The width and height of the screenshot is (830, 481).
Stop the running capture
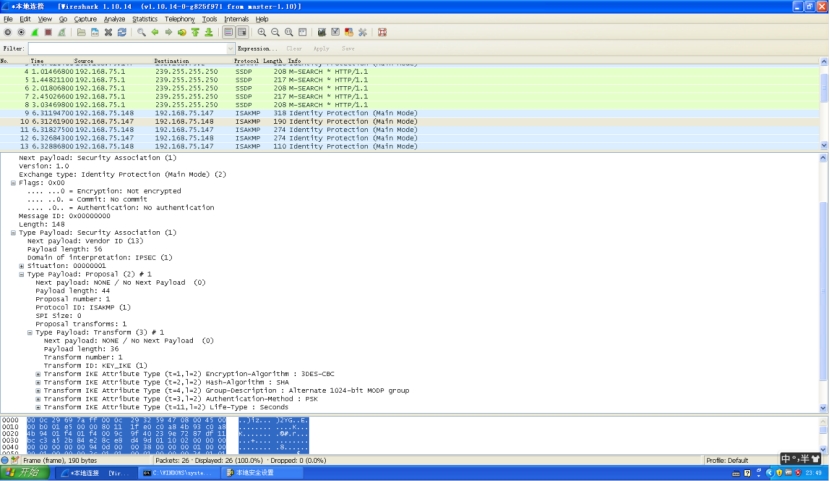pos(48,32)
